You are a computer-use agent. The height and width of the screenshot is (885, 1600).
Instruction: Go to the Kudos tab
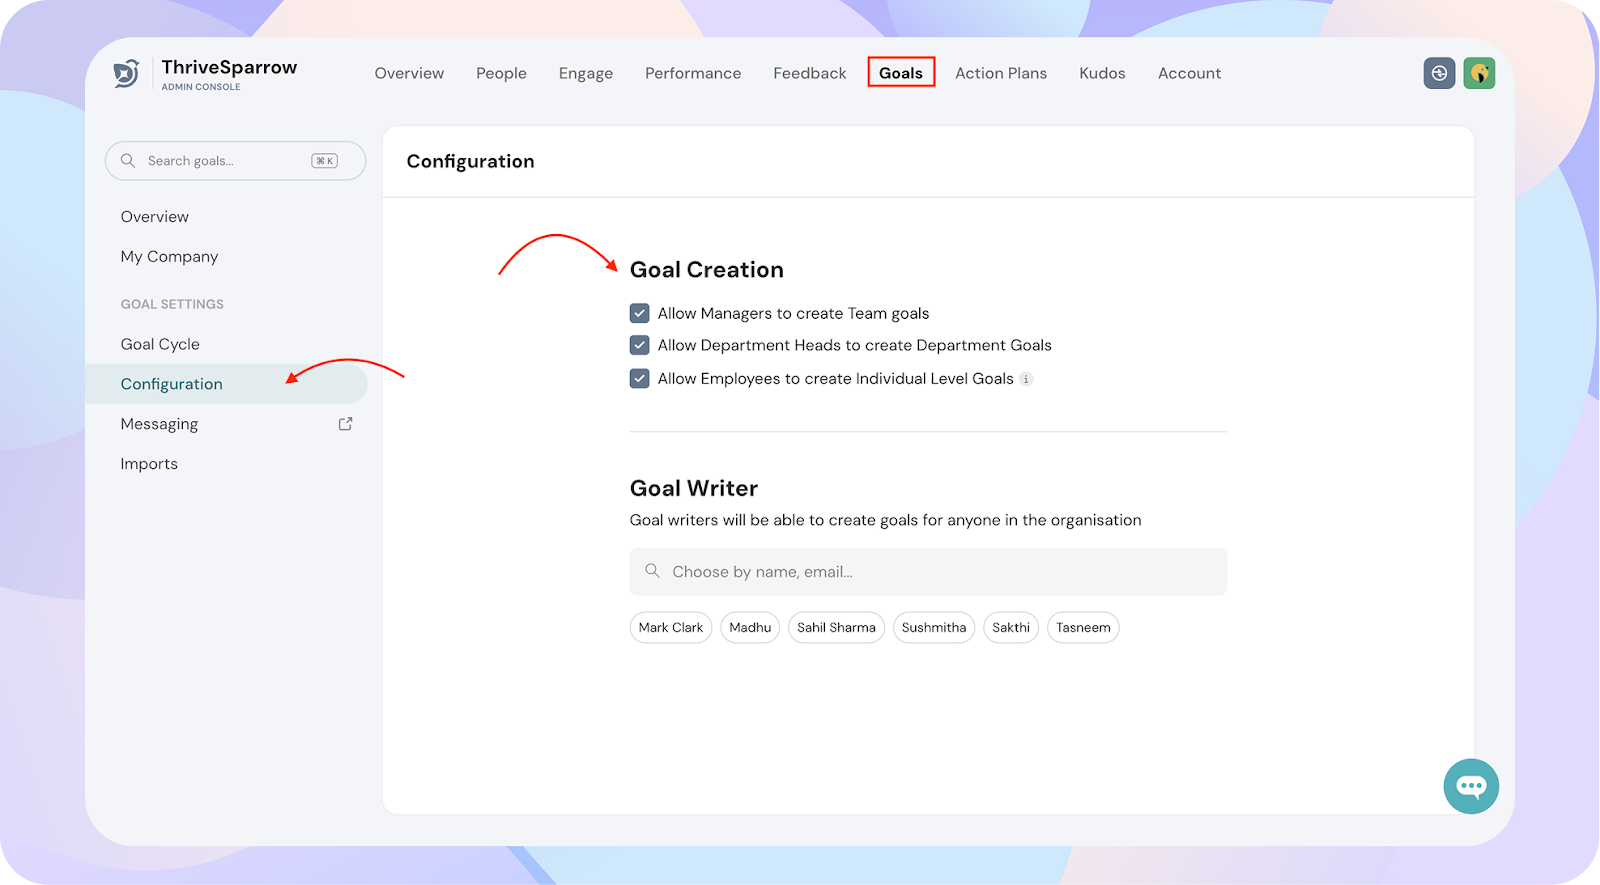(x=1102, y=73)
